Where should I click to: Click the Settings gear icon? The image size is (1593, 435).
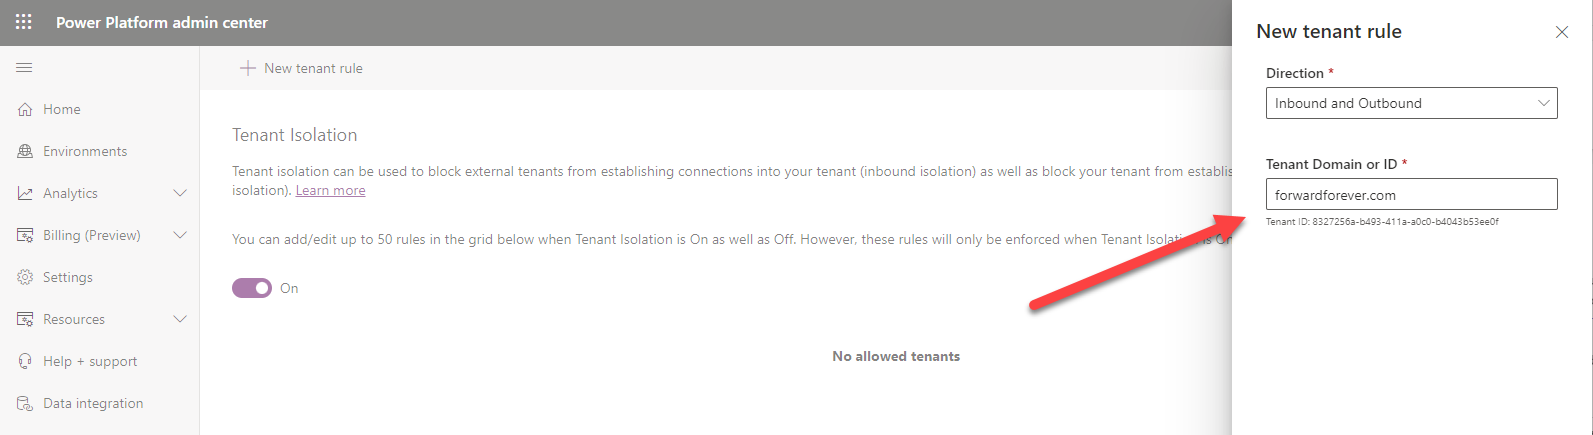coord(25,278)
